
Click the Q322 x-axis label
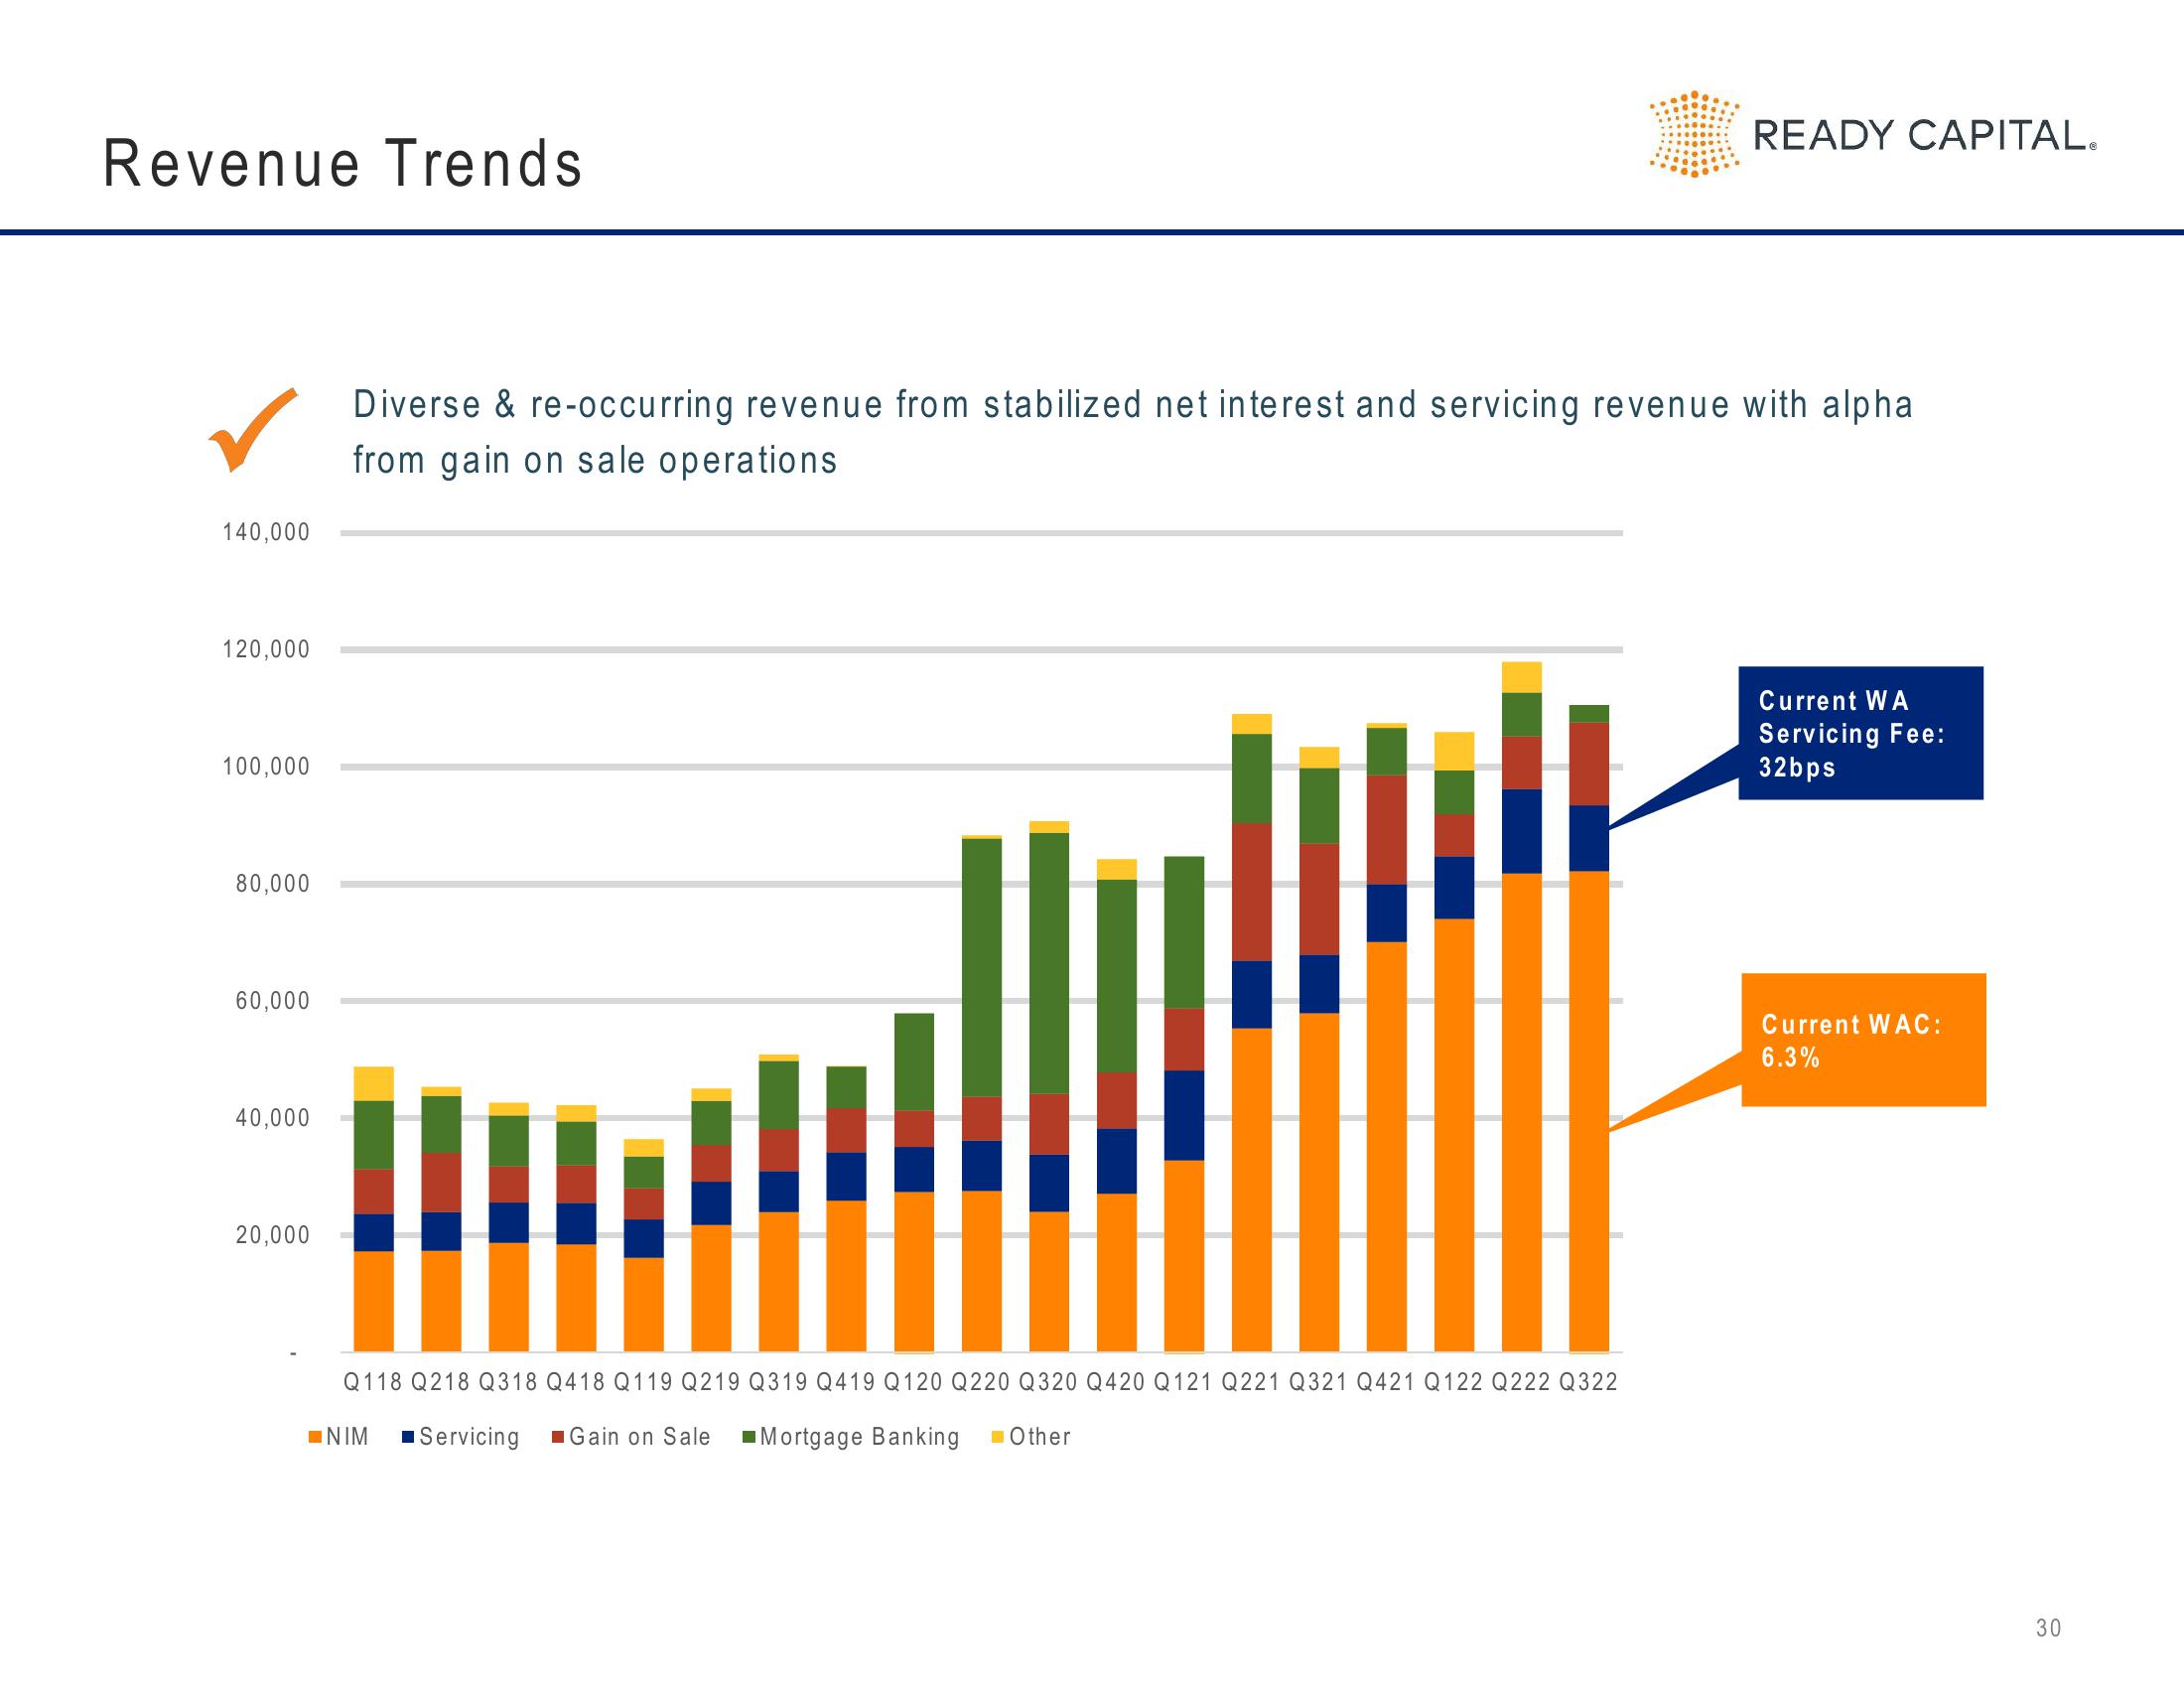click(x=1588, y=1382)
